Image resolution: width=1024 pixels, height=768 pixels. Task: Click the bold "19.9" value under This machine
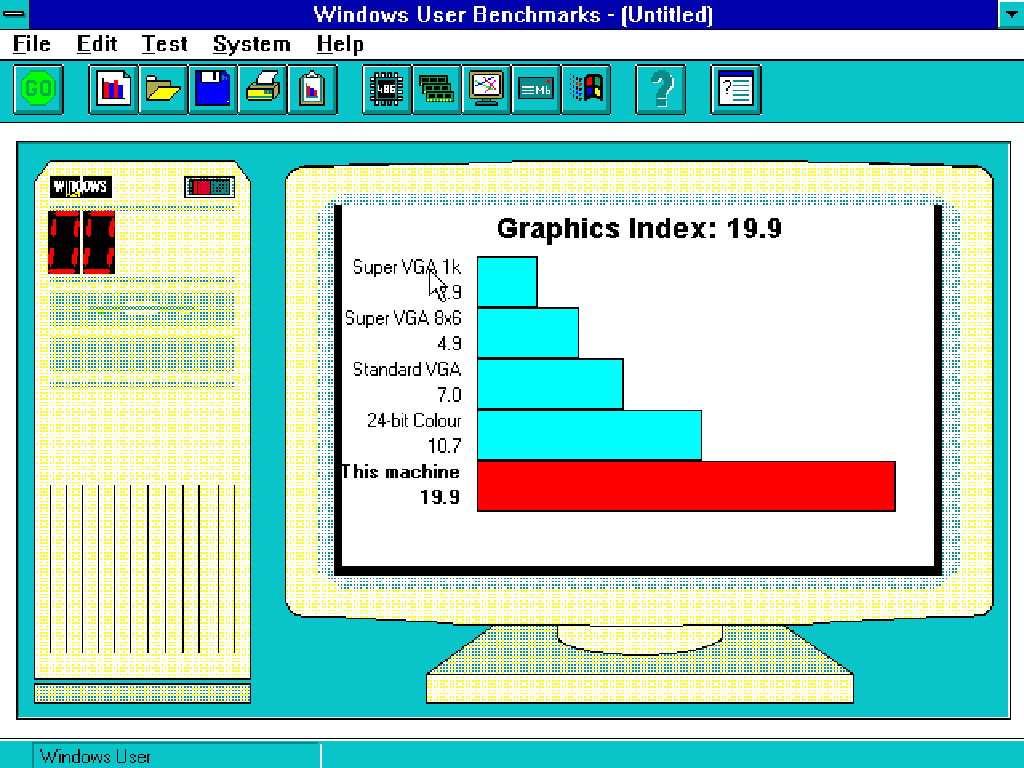point(440,498)
